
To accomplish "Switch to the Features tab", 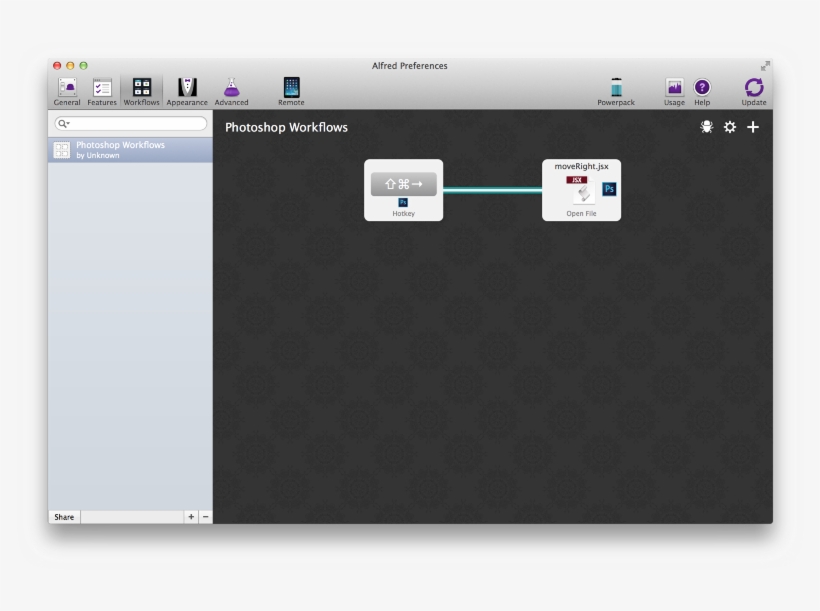I will tap(102, 90).
